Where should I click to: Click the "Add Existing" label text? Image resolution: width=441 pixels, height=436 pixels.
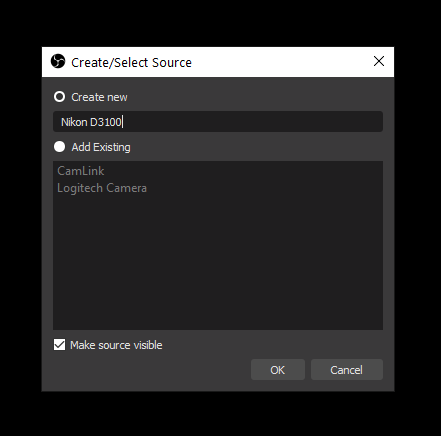tap(101, 147)
